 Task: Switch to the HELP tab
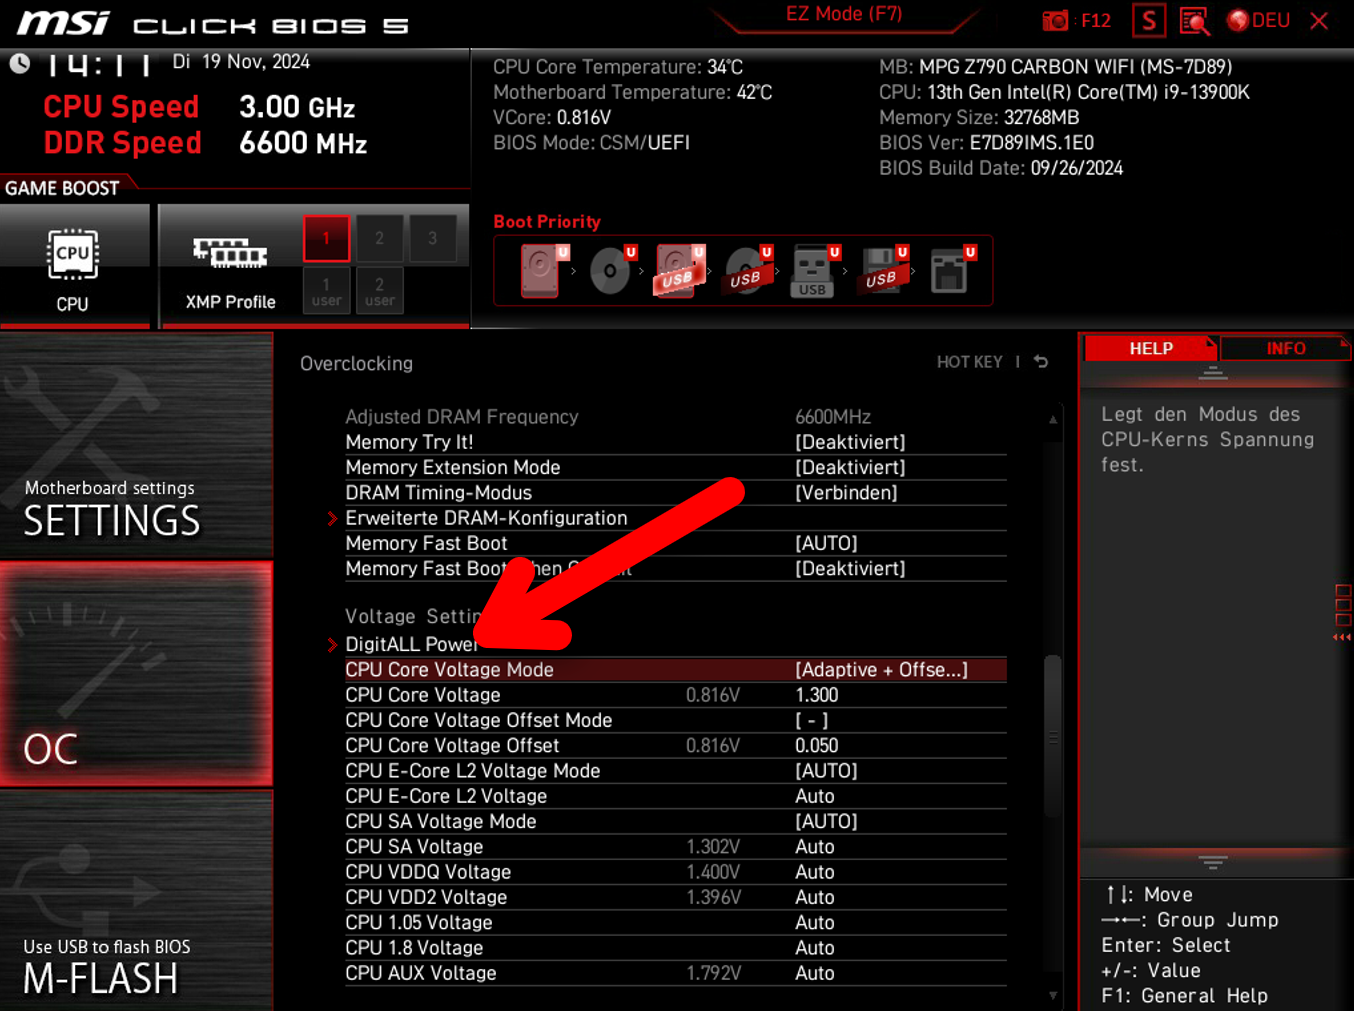point(1150,348)
